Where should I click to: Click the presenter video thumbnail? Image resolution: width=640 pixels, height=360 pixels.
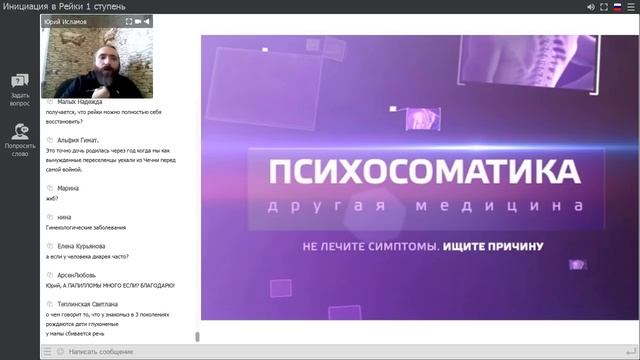pyautogui.click(x=97, y=63)
